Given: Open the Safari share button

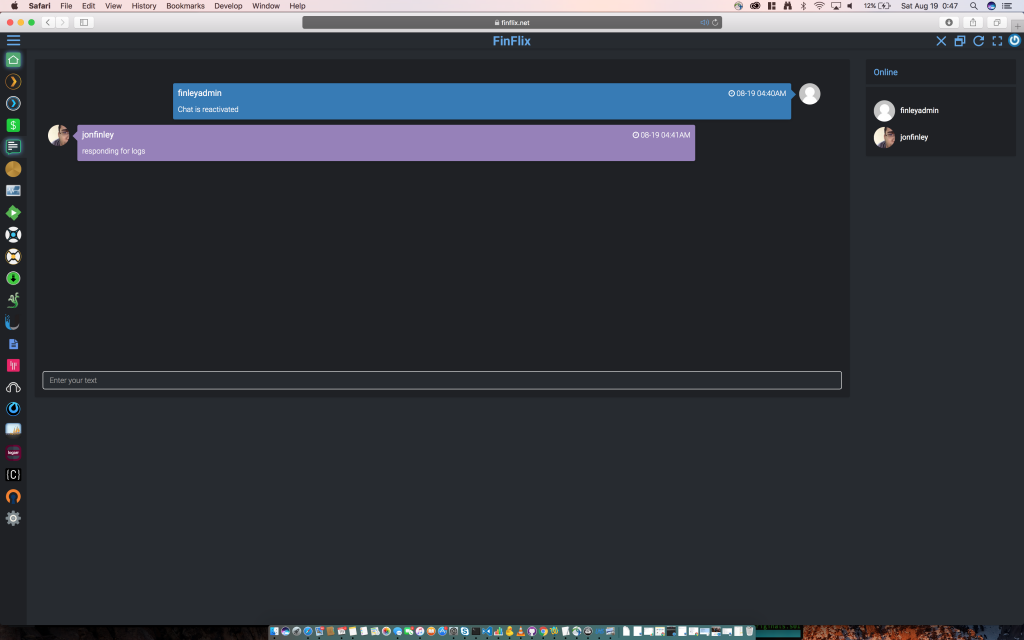Looking at the screenshot, I should [973, 22].
